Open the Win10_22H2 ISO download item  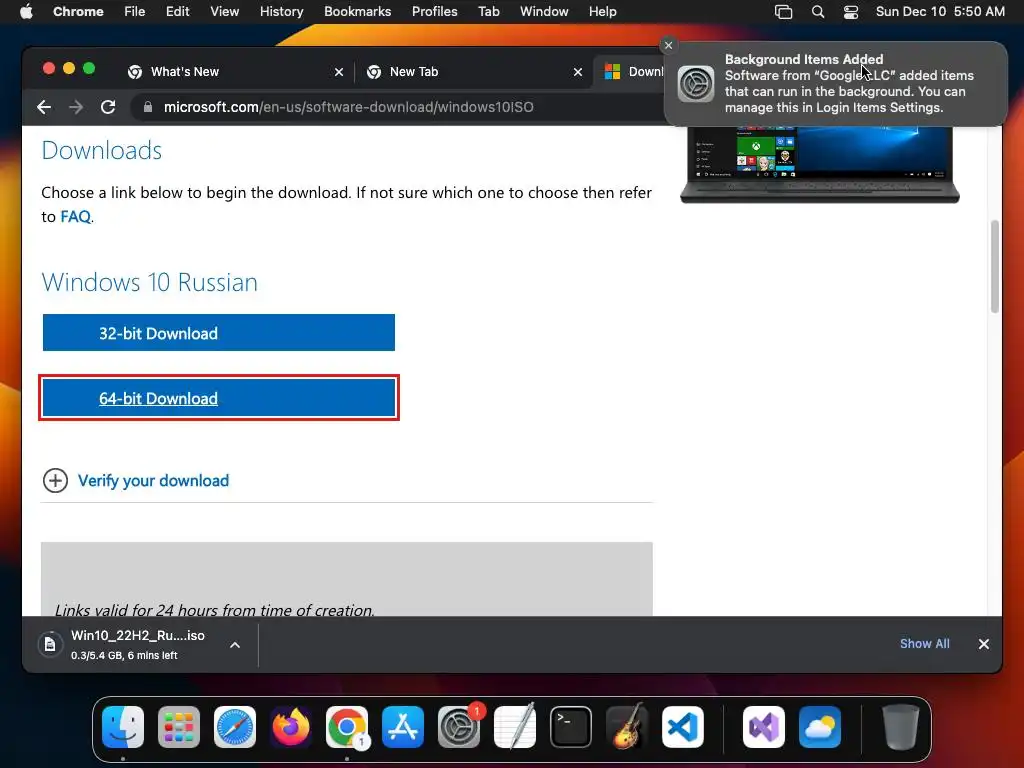[137, 645]
